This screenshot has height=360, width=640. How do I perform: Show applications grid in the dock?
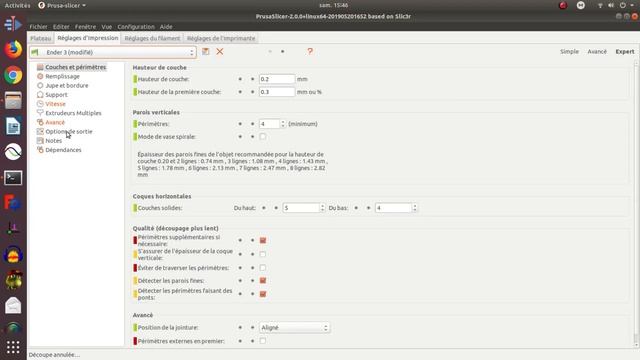click(13, 347)
